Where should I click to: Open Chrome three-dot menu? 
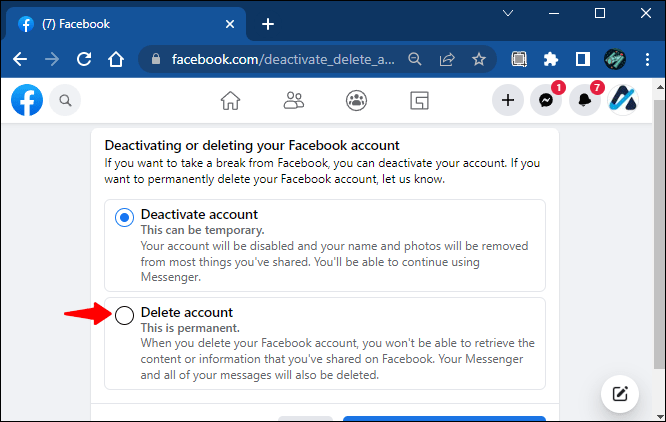pyautogui.click(x=647, y=59)
